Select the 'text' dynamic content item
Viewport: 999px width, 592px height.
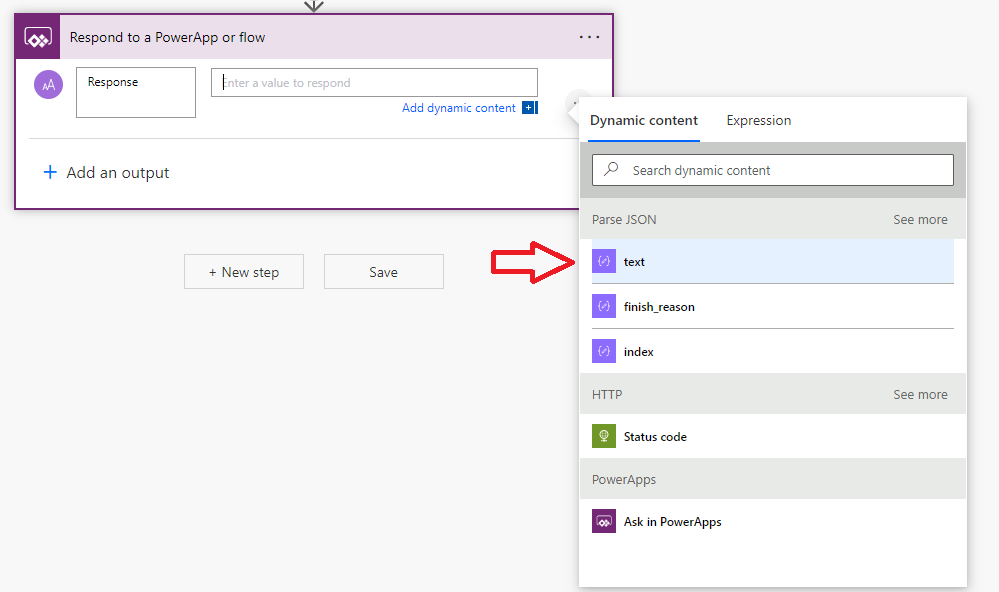(773, 261)
